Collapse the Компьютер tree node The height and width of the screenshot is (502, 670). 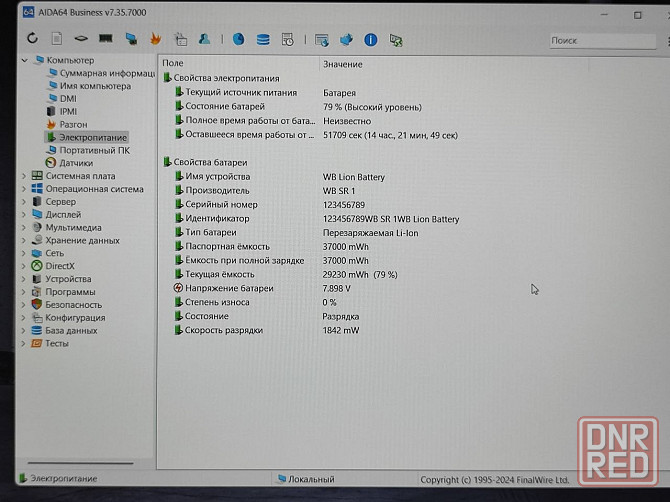pyautogui.click(x=24, y=60)
